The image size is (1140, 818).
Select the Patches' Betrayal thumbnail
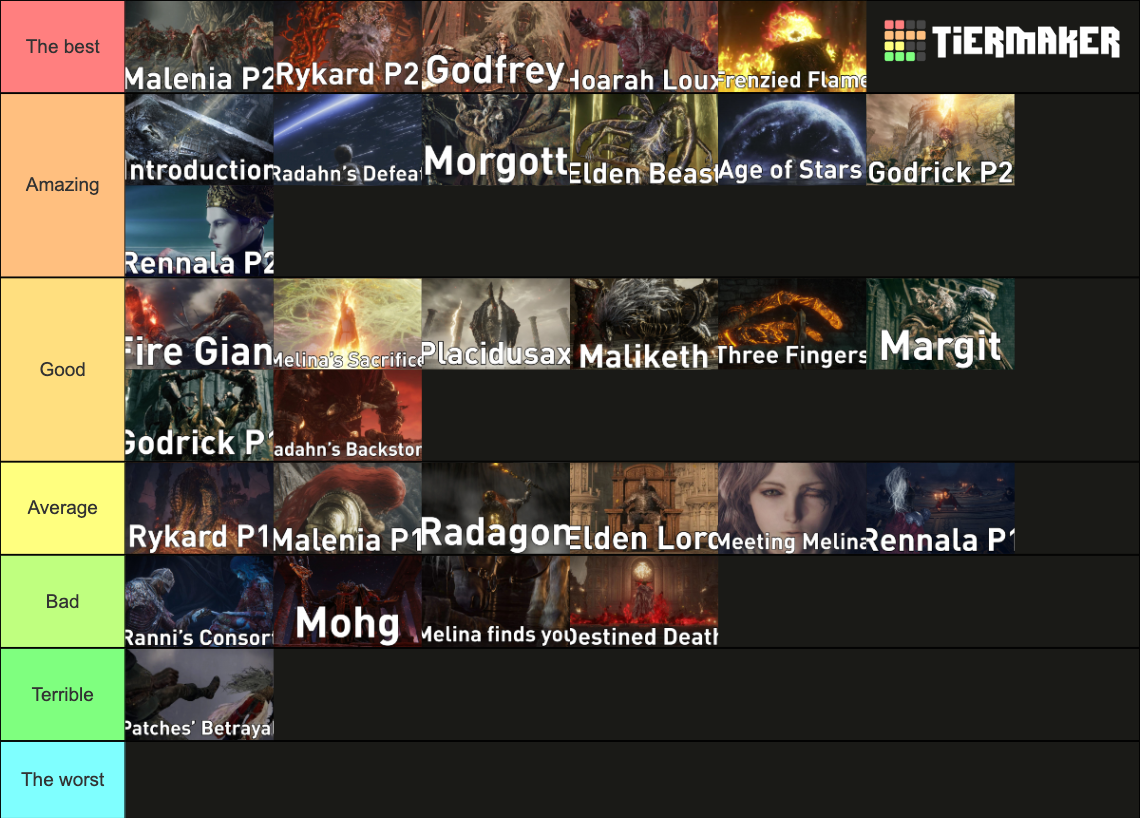click(x=199, y=695)
